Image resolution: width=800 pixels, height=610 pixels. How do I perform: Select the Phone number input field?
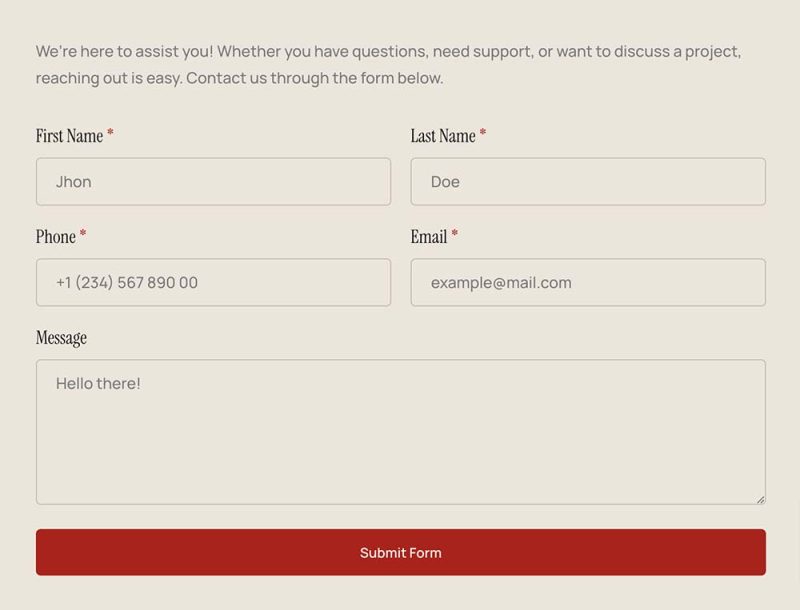tap(213, 283)
